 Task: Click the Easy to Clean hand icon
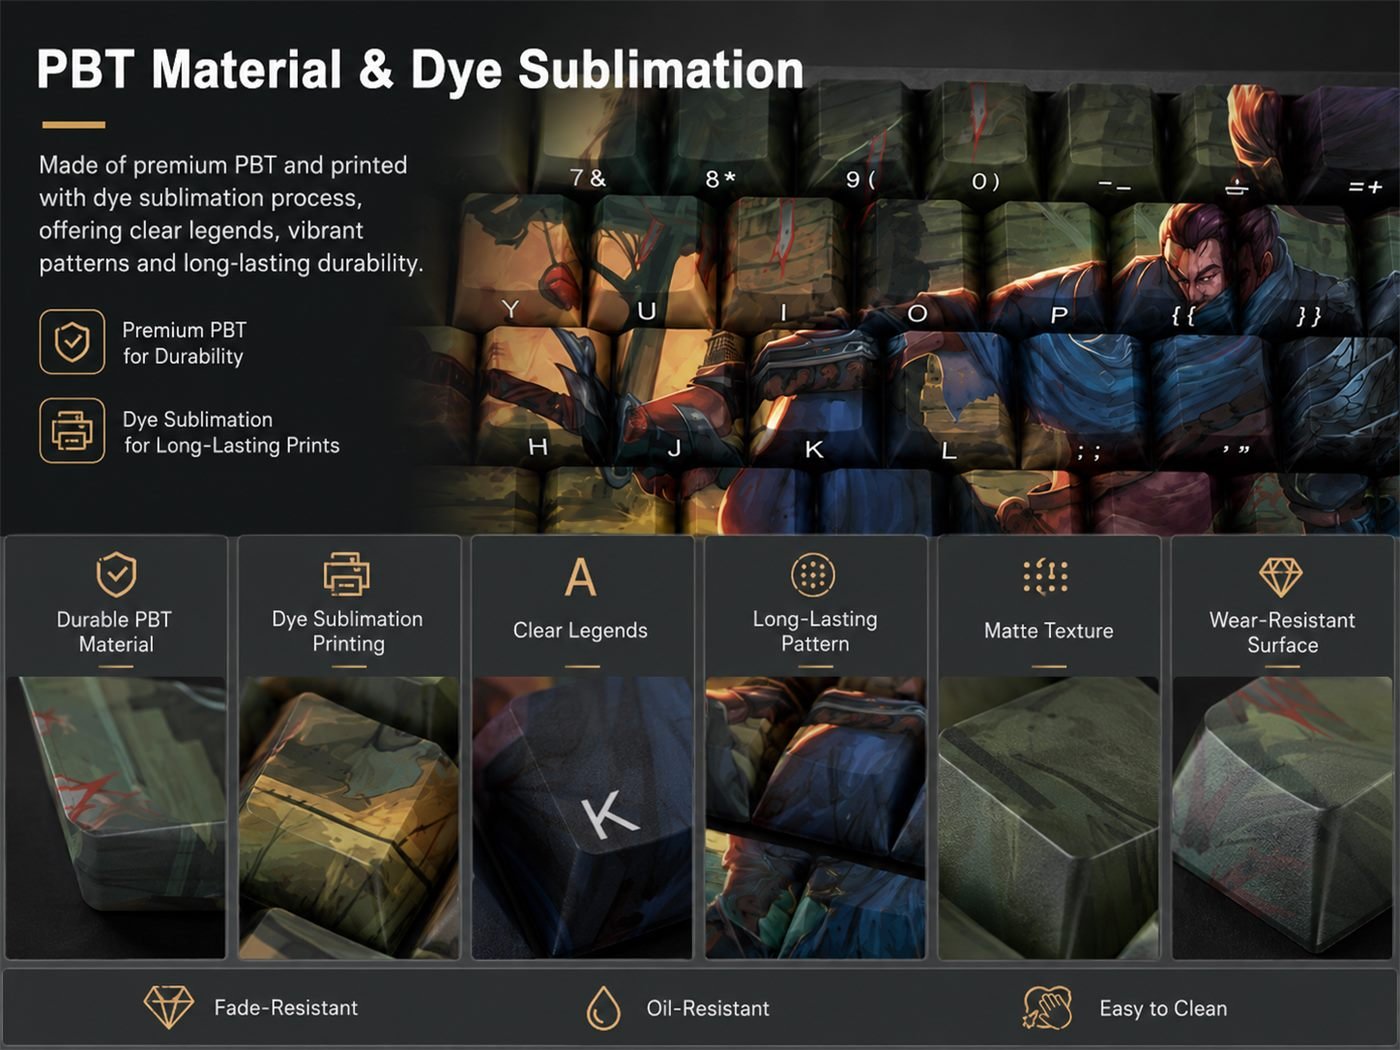point(1047,1008)
